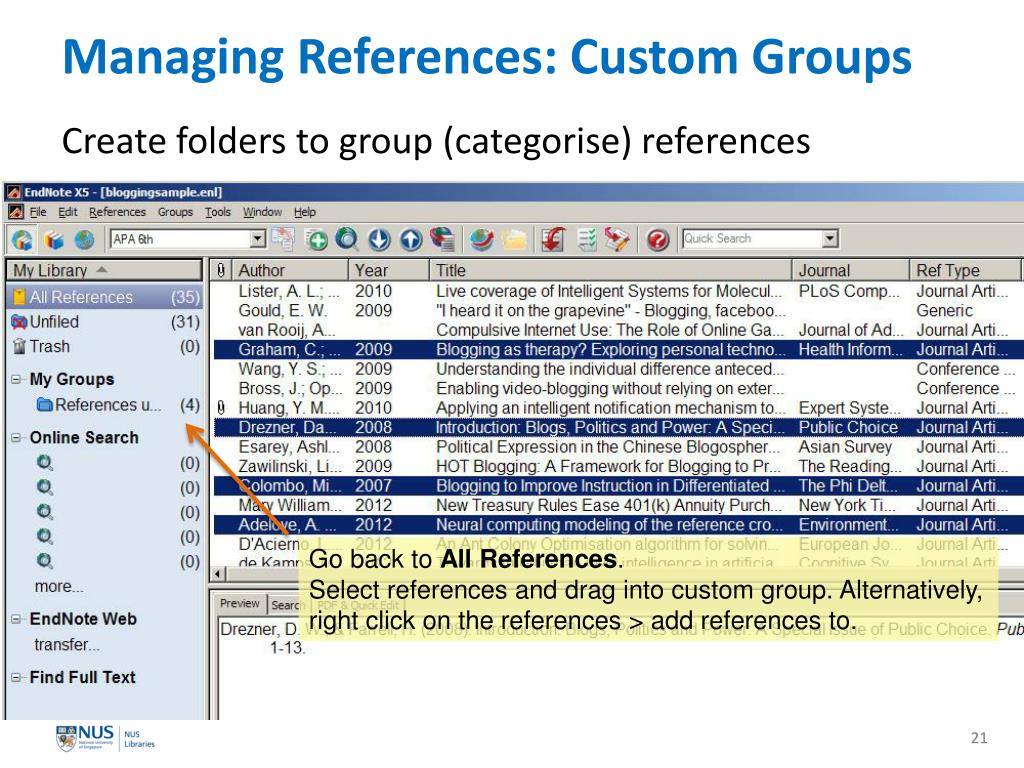1024x768 pixels.
Task: Click the red Help question mark icon
Action: click(x=657, y=240)
